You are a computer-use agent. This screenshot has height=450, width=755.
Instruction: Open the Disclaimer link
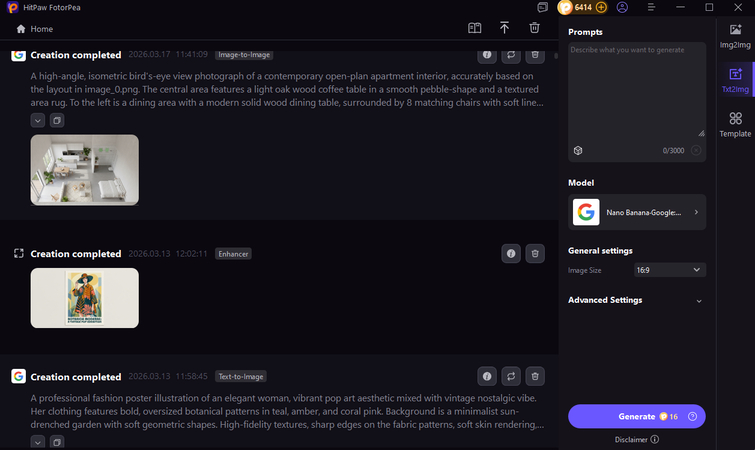tap(637, 439)
